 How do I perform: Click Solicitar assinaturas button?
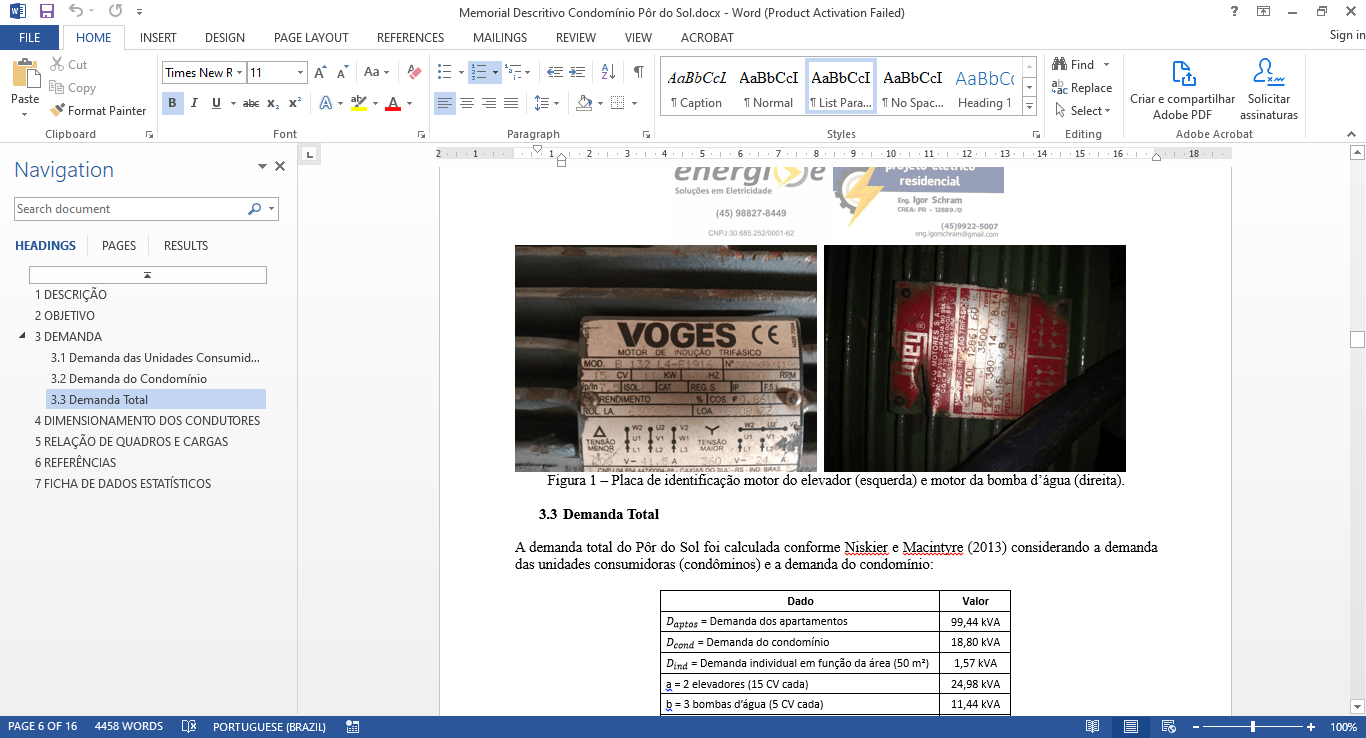(x=1269, y=91)
